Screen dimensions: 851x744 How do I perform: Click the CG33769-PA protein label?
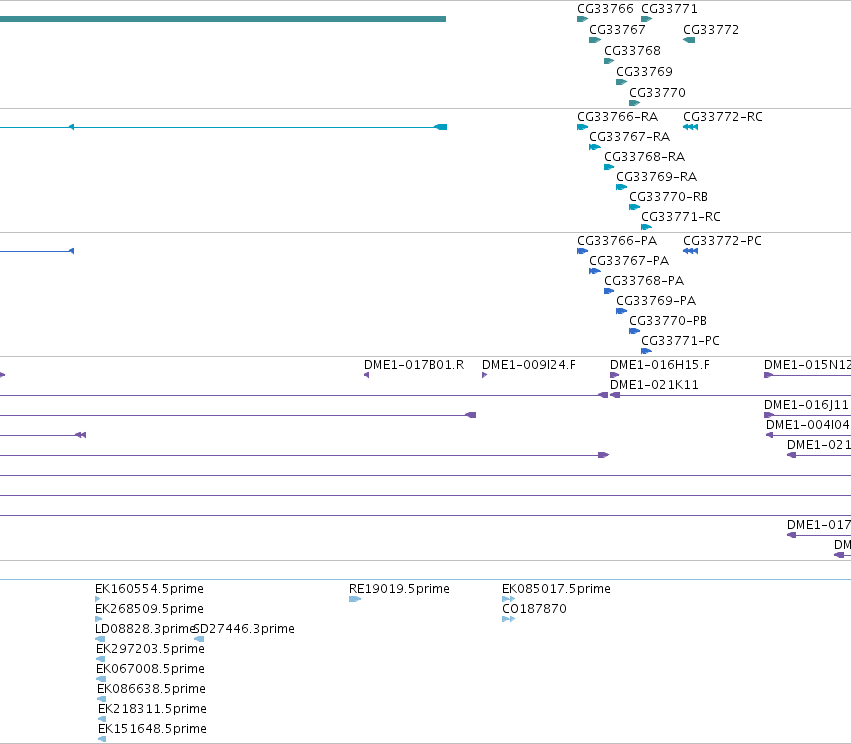[x=656, y=301]
